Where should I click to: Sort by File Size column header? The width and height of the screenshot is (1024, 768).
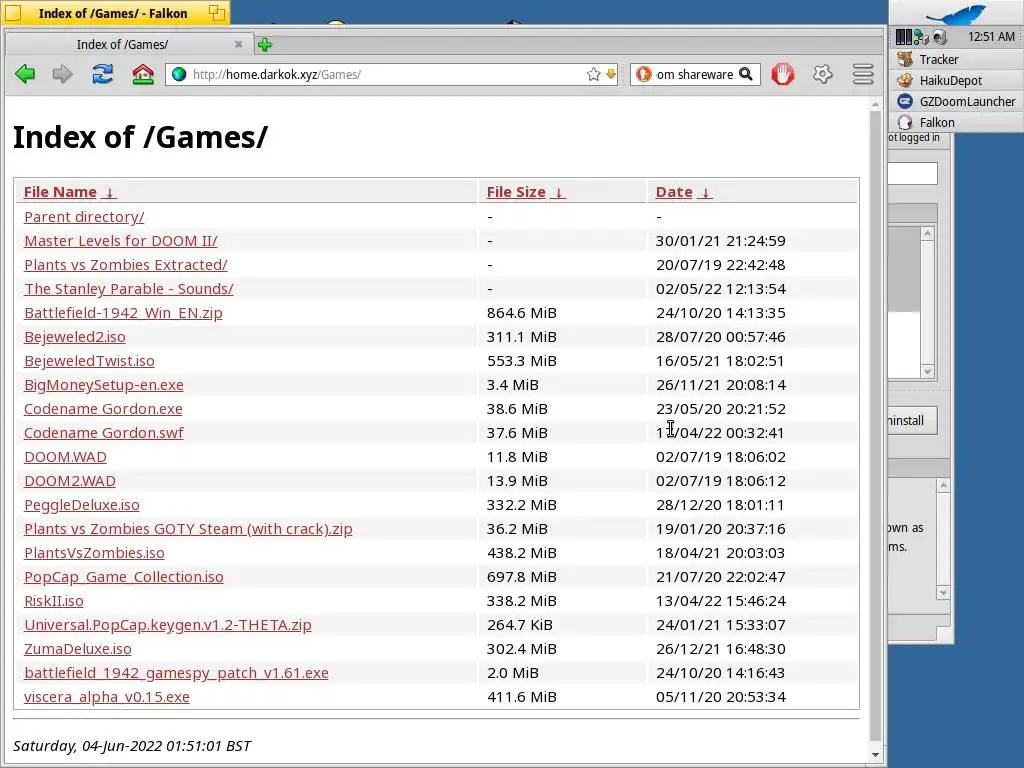[516, 192]
